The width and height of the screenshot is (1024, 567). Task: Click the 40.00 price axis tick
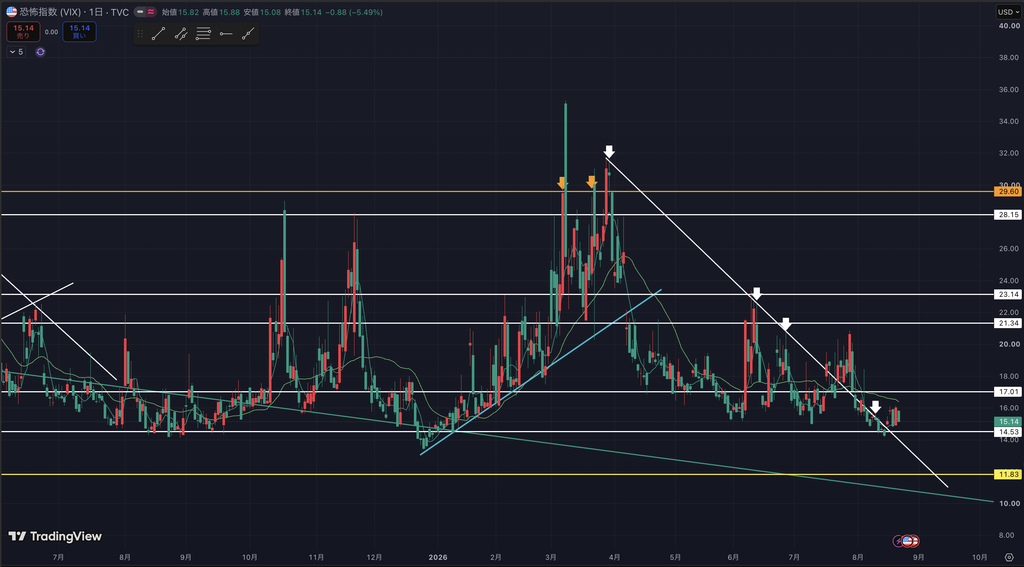click(1010, 25)
